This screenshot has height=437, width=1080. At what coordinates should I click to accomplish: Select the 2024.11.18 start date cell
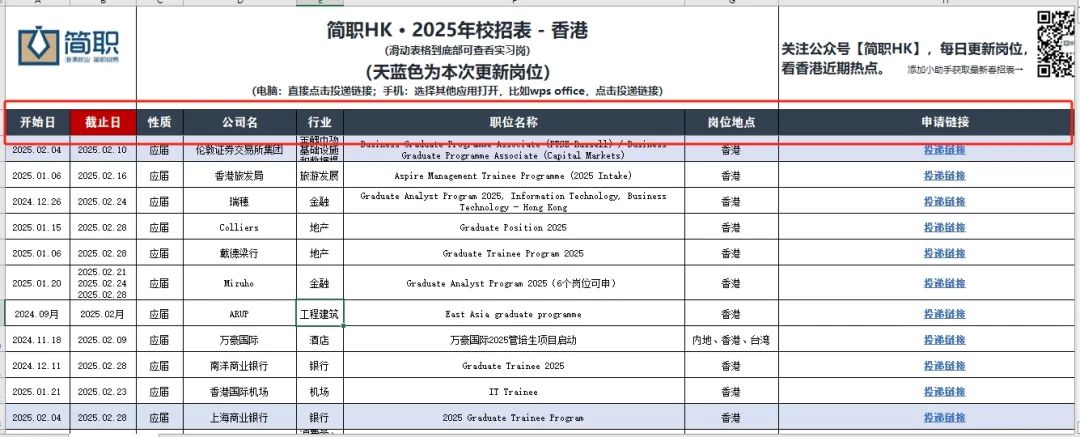(x=37, y=340)
